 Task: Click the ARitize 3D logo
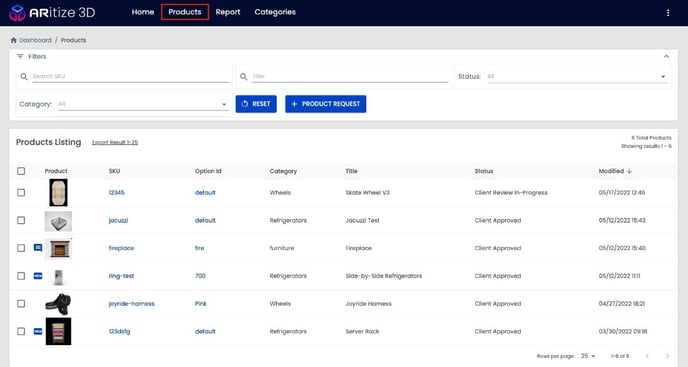click(x=52, y=12)
